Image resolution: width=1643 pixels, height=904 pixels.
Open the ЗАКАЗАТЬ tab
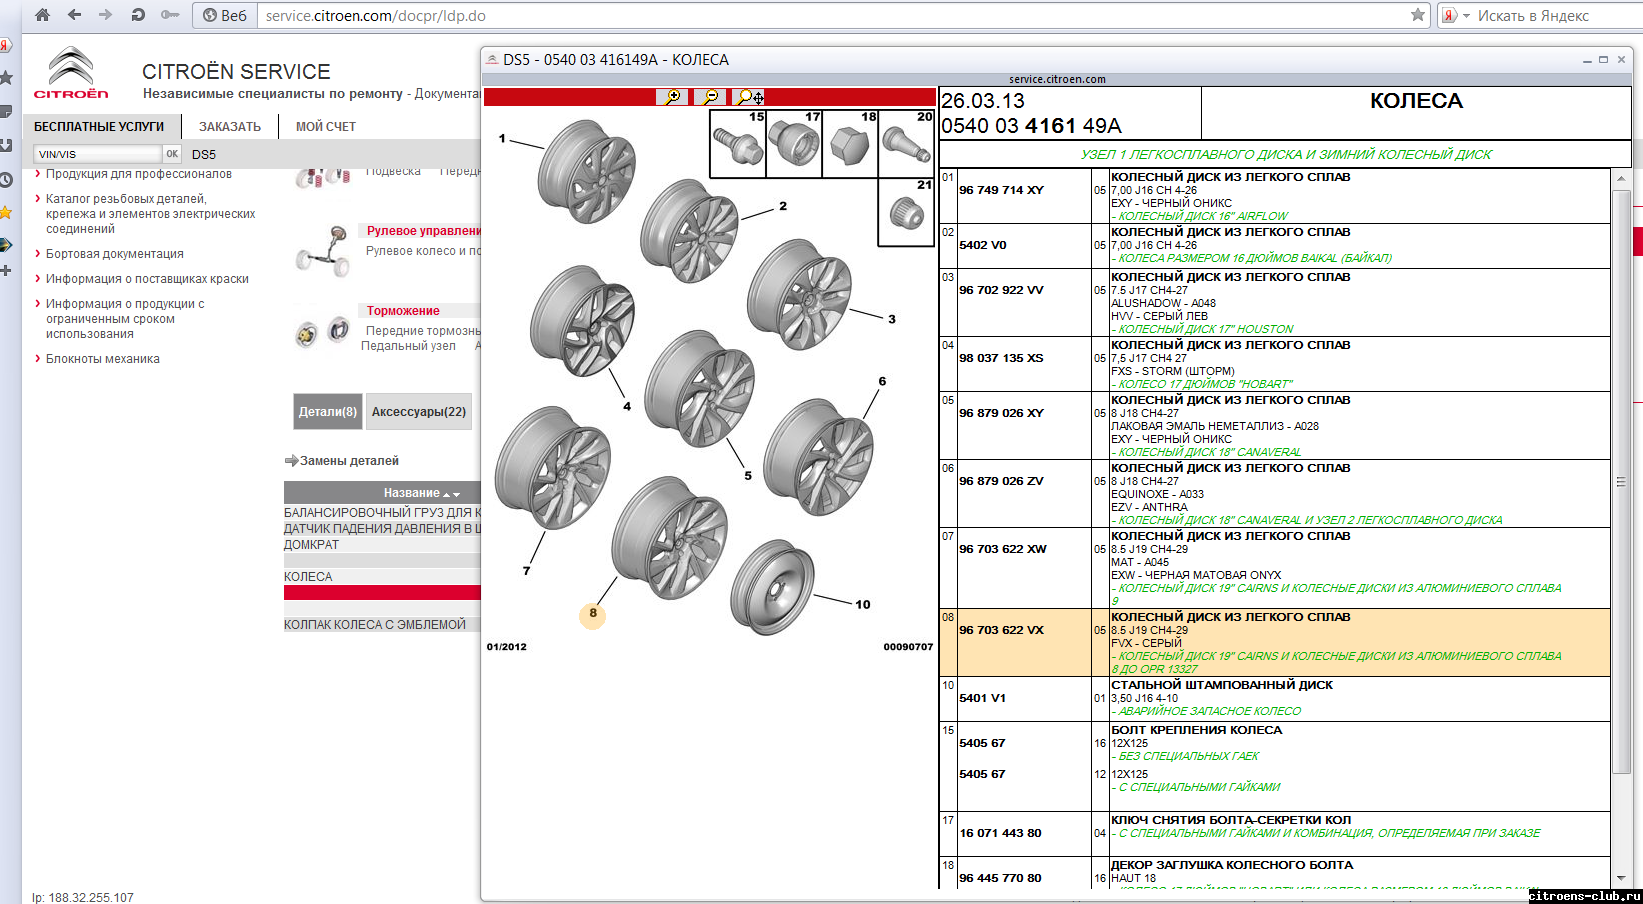tap(230, 127)
